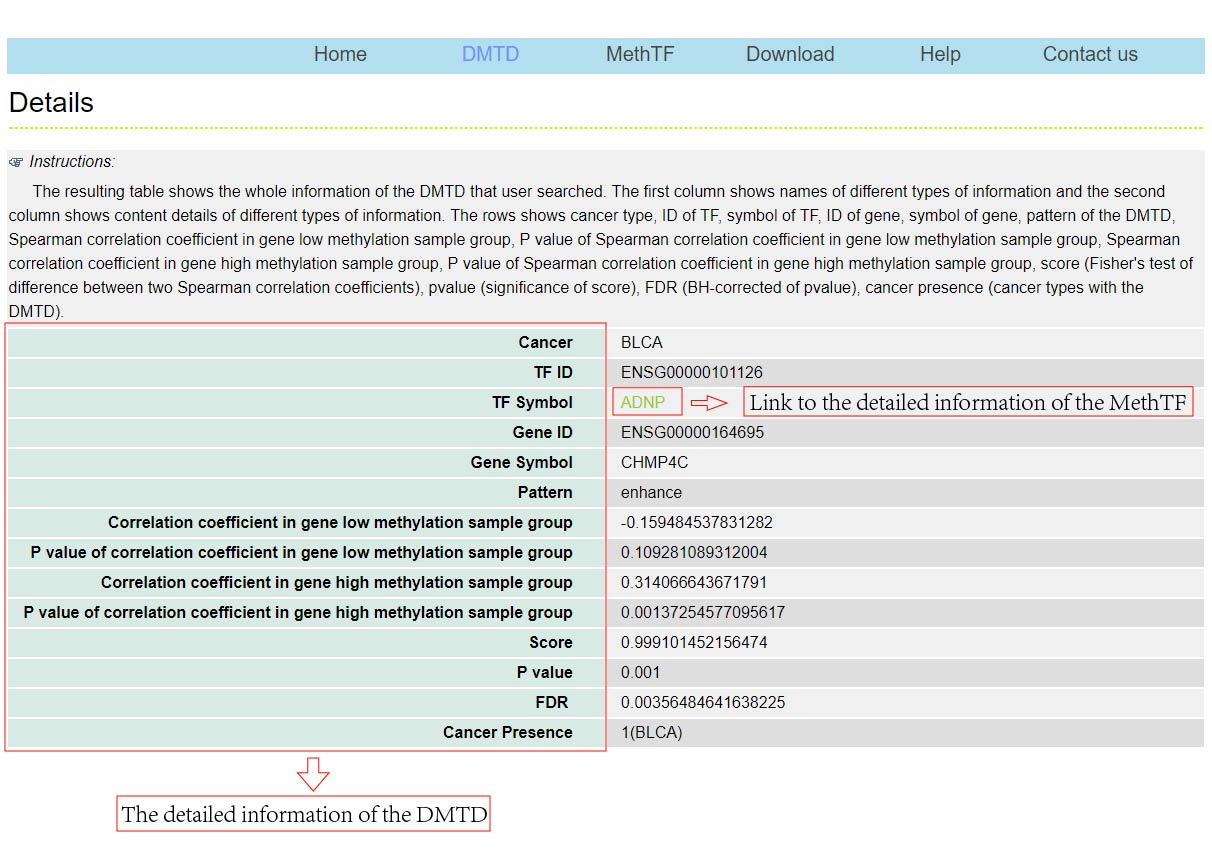
Task: Follow the ADNP TF Symbol link
Action: click(642, 403)
